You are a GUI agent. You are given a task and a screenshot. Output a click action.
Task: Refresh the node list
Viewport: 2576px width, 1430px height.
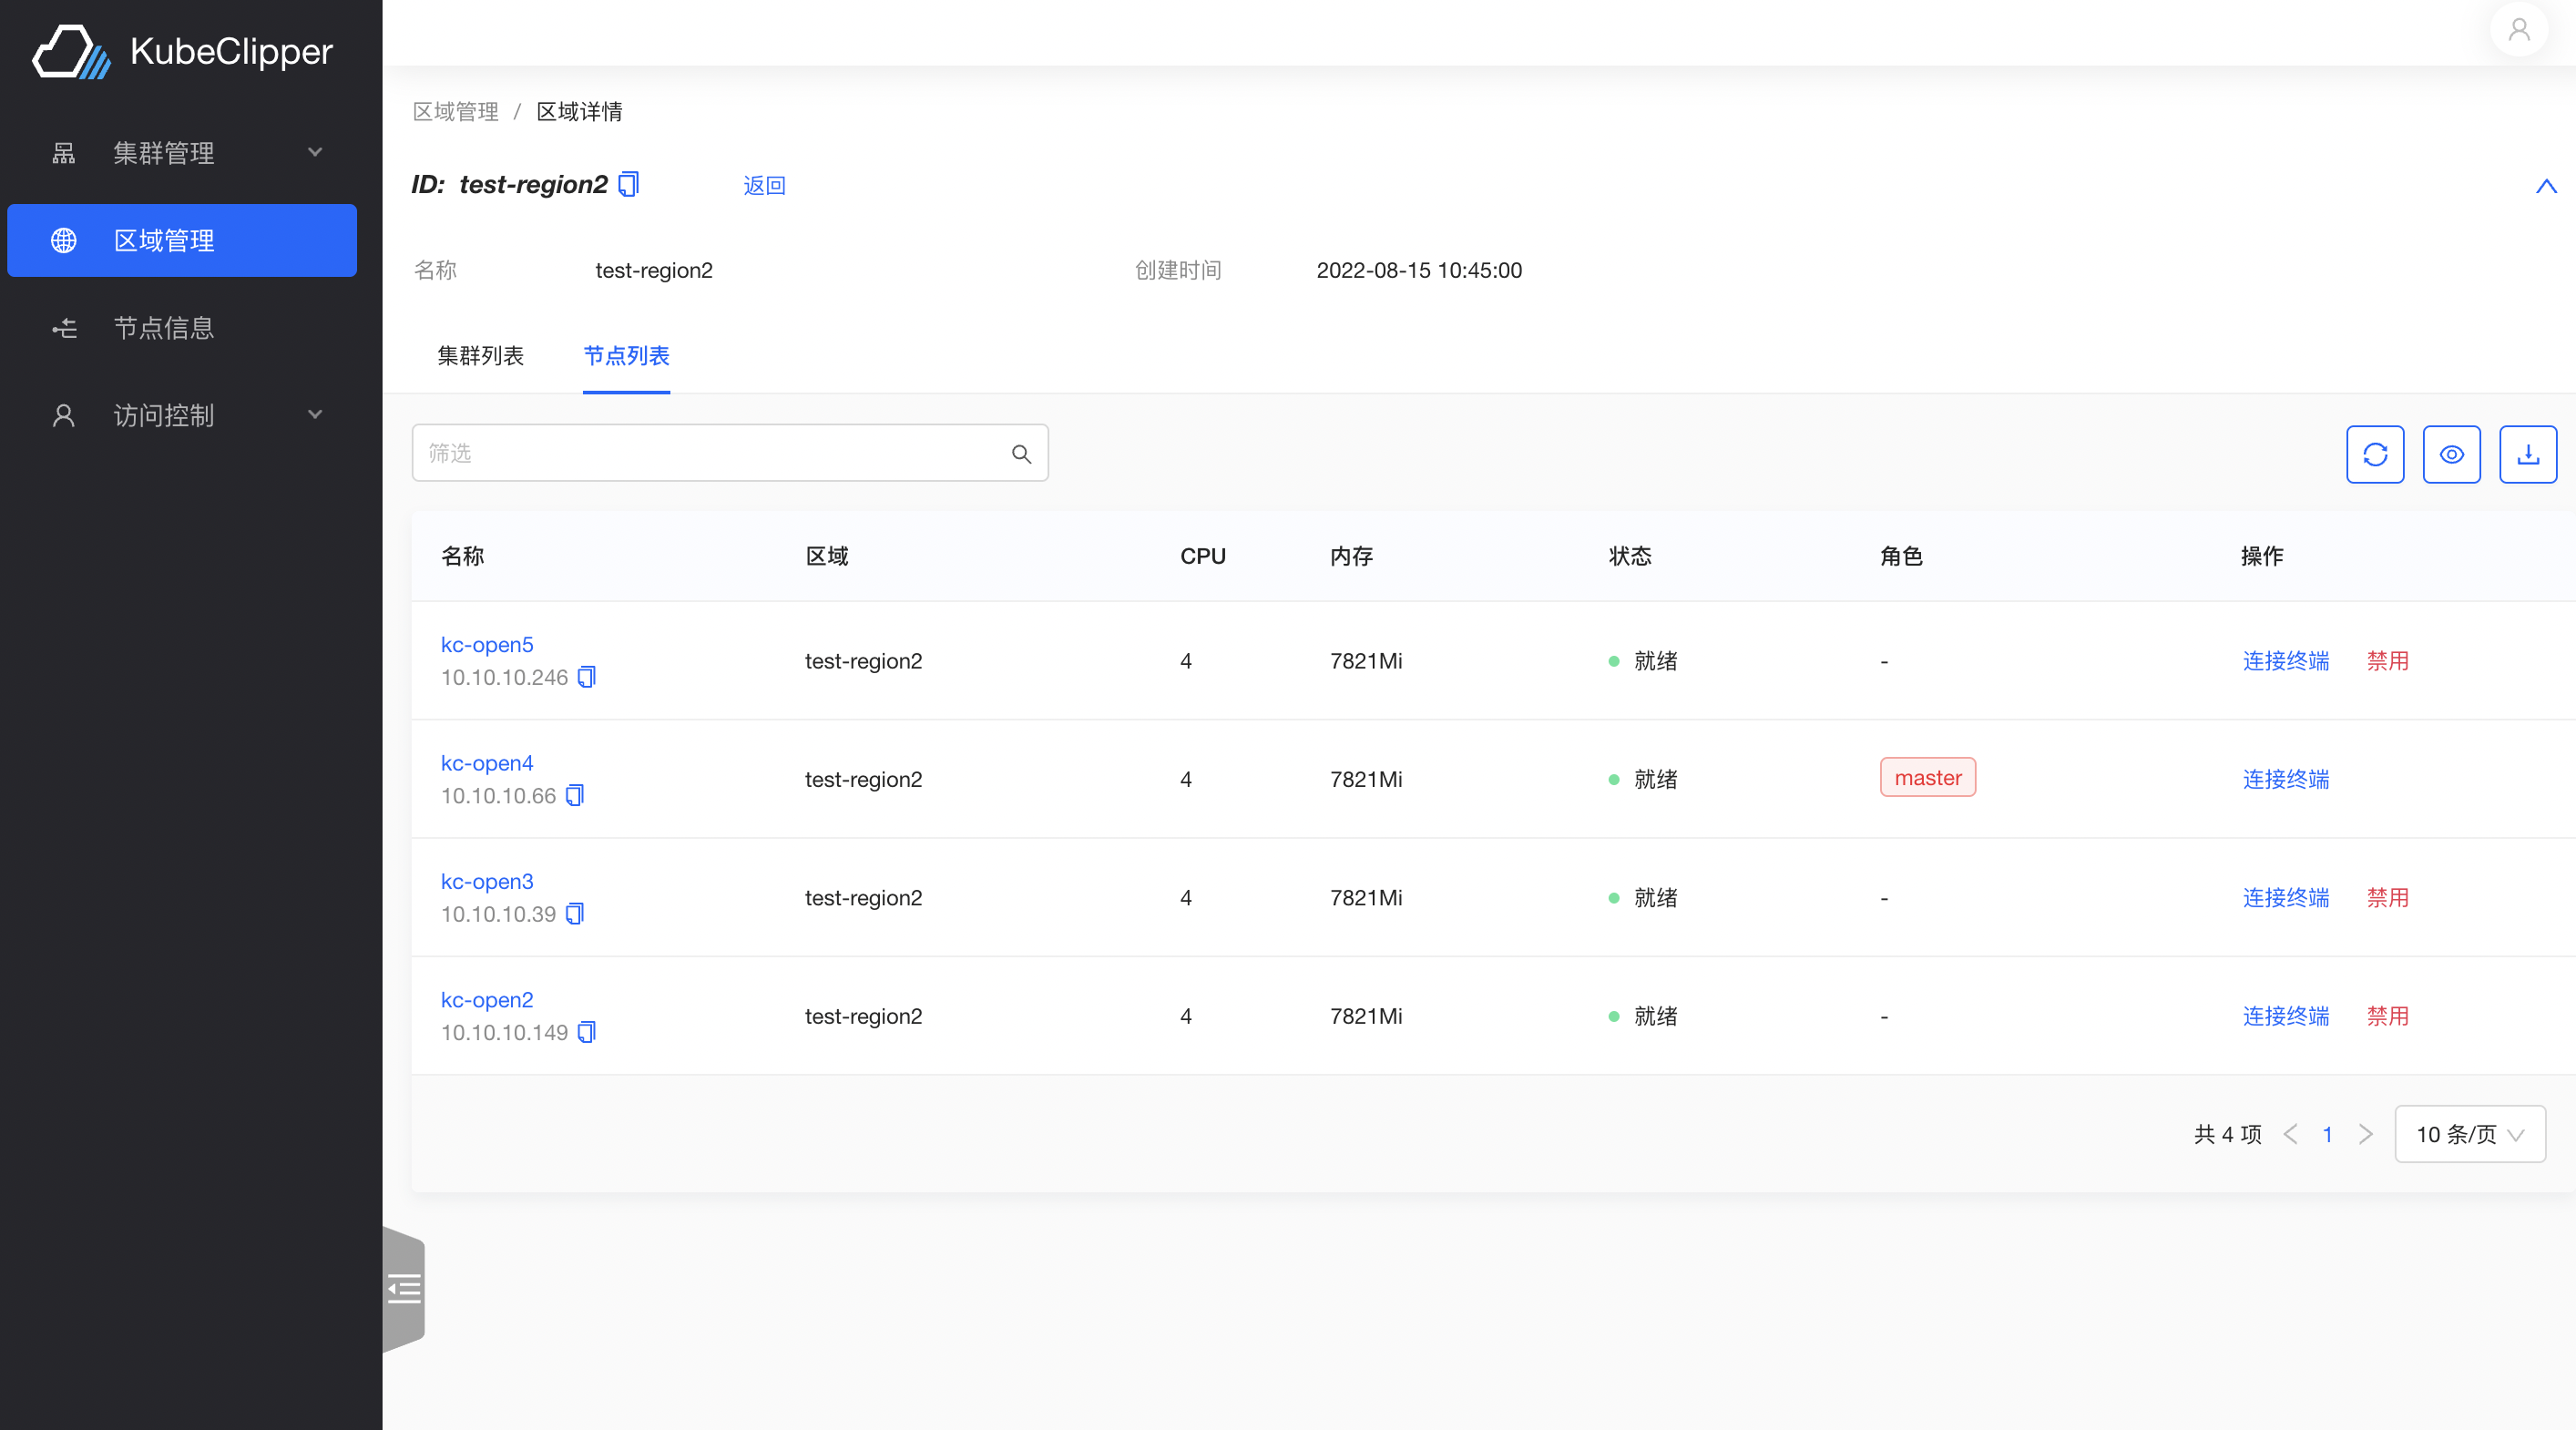(x=2375, y=454)
